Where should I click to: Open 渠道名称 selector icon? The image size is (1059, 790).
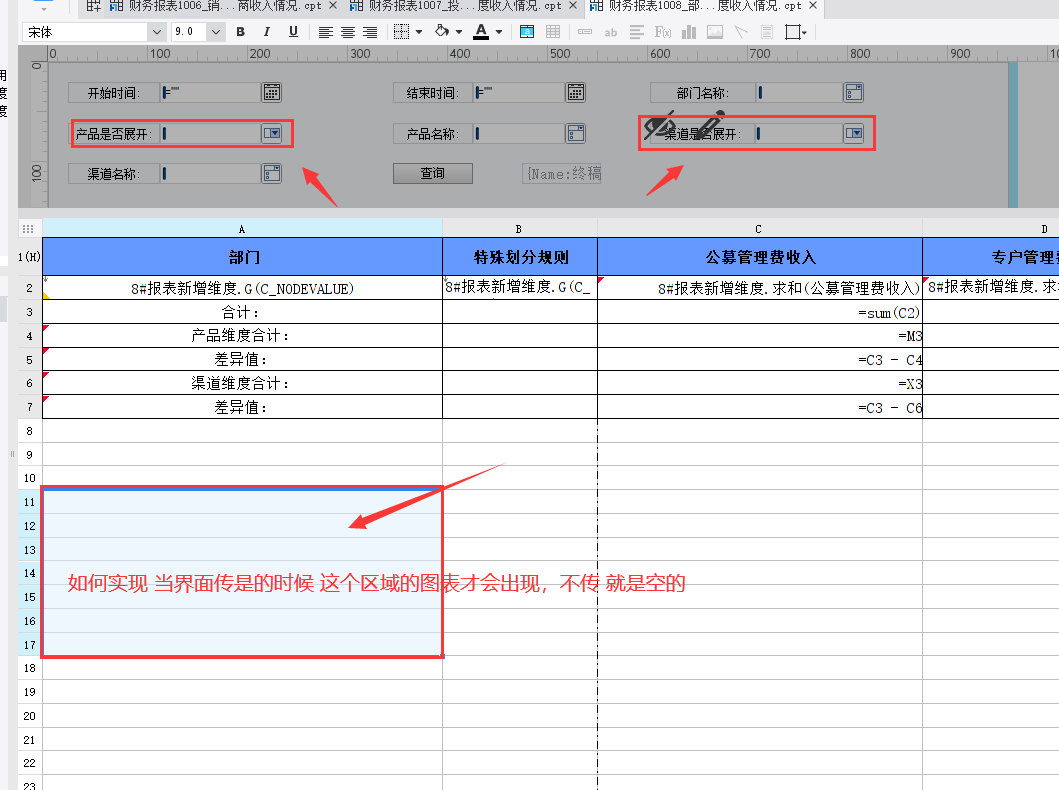pyautogui.click(x=272, y=174)
